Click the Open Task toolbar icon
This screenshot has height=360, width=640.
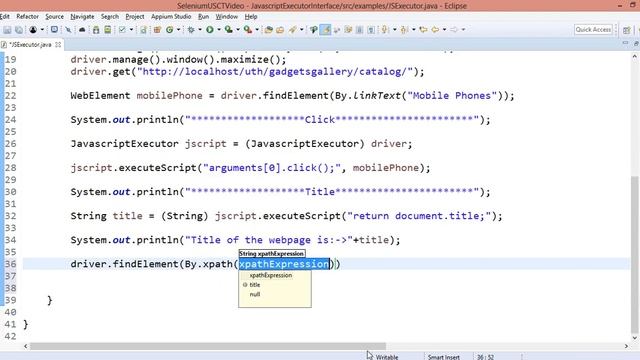(x=280, y=30)
